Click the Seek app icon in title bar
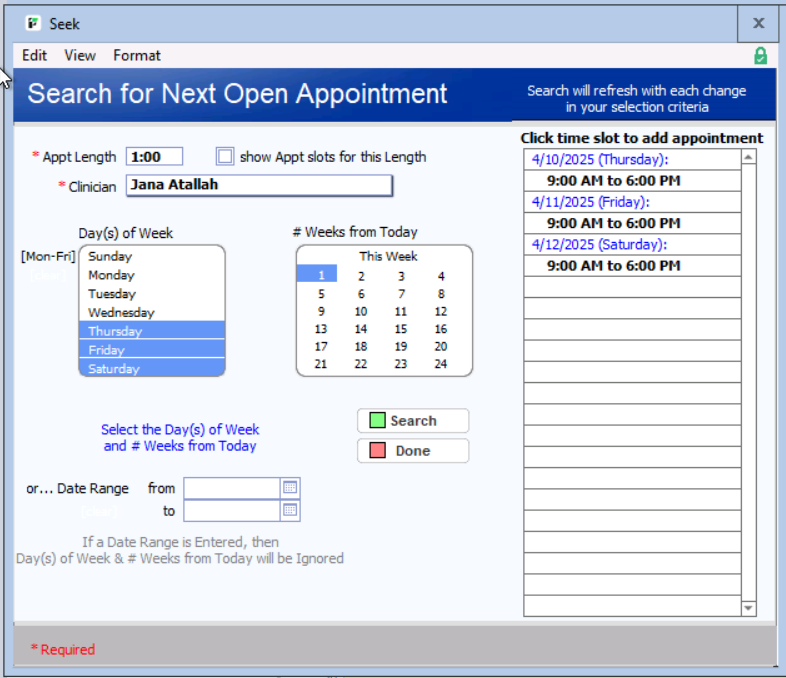Viewport: 786px width, 678px height. 33,24
